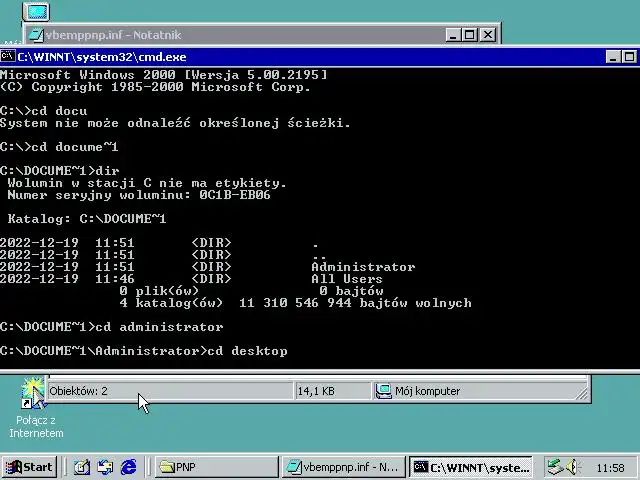Click the All Users directory entry
This screenshot has width=640, height=480.
point(347,279)
